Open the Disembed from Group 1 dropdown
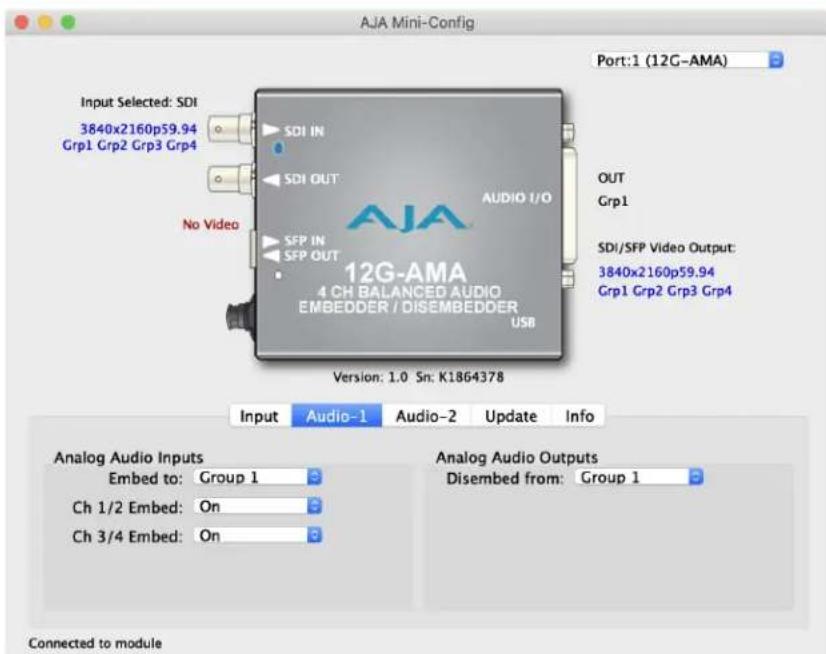The width and height of the screenshot is (826, 654). click(x=639, y=477)
